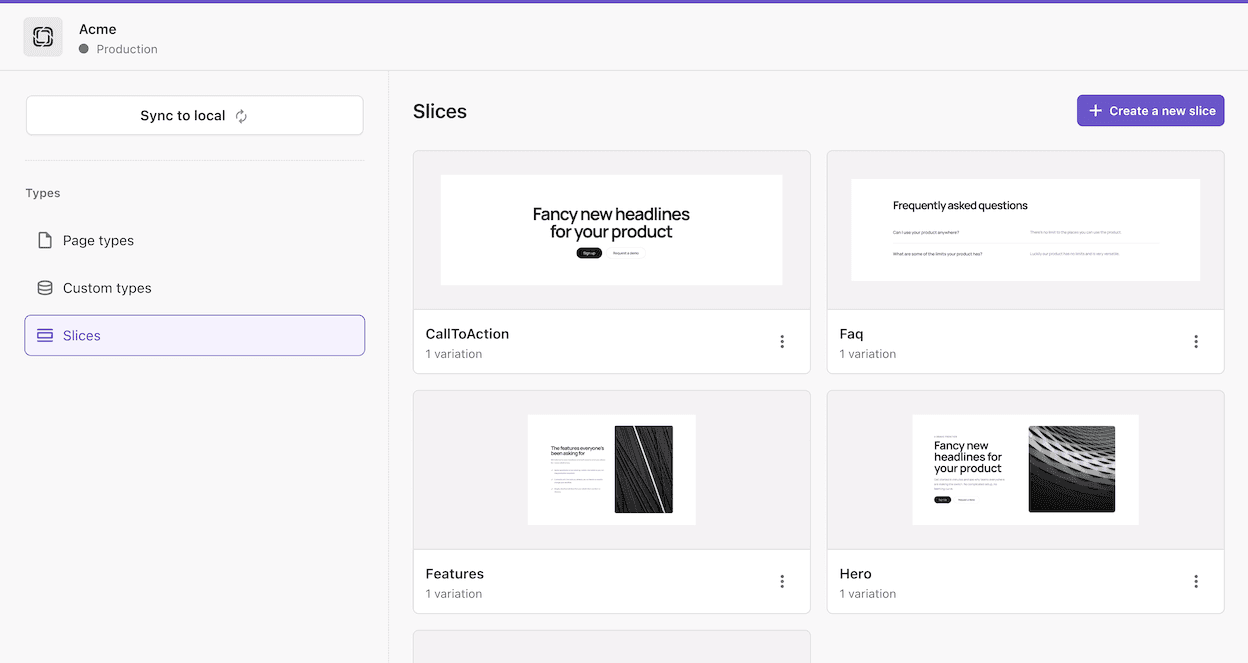Open the CallToAction slice preview thumbnail
Image resolution: width=1248 pixels, height=663 pixels.
click(612, 230)
